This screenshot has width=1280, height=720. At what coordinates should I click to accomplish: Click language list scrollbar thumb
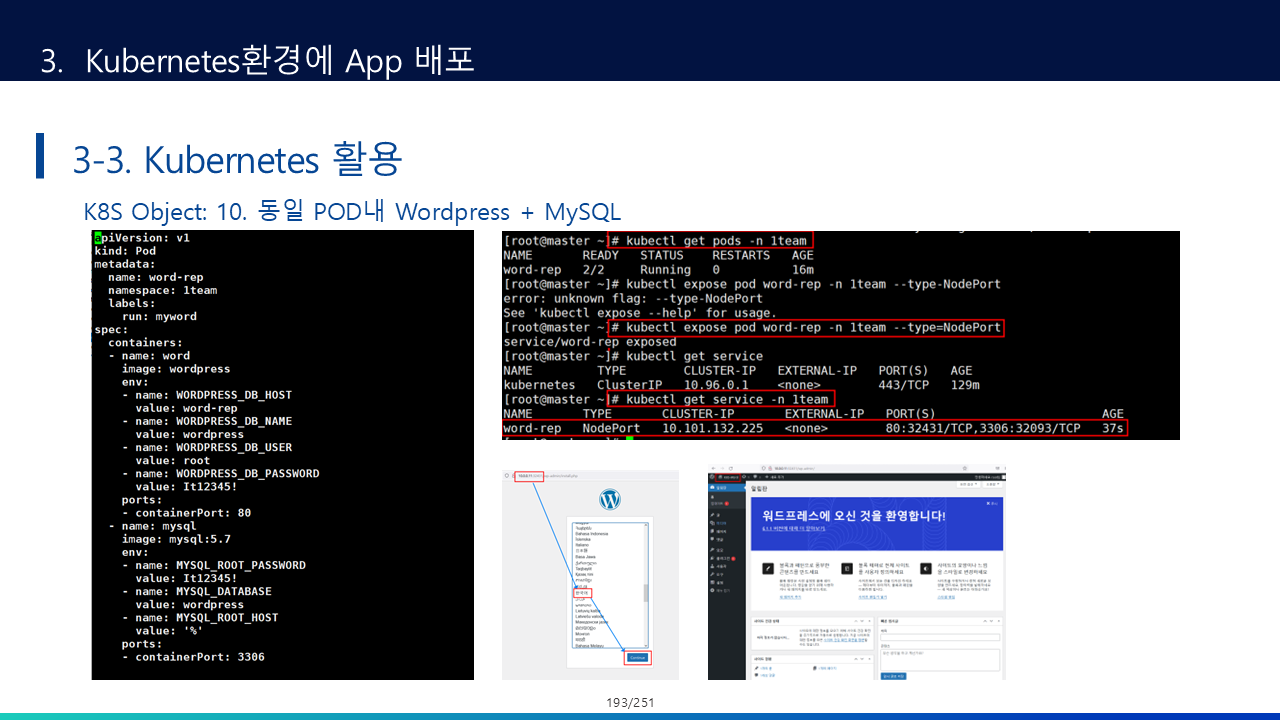pos(646,593)
